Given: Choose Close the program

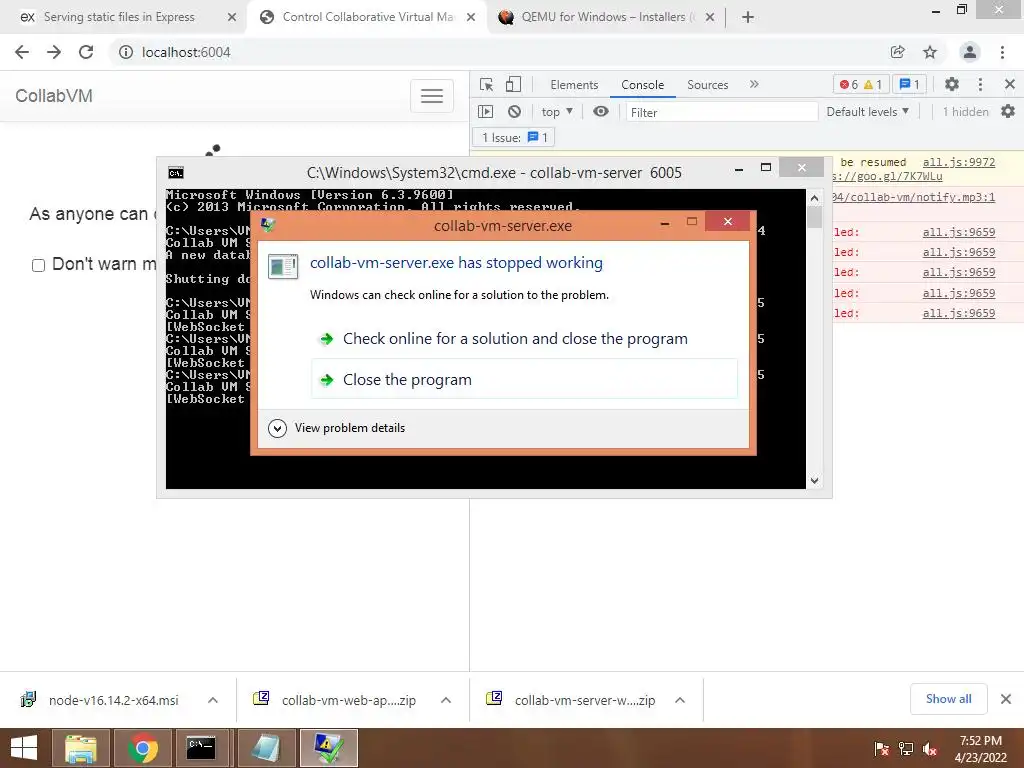Looking at the screenshot, I should click(524, 379).
